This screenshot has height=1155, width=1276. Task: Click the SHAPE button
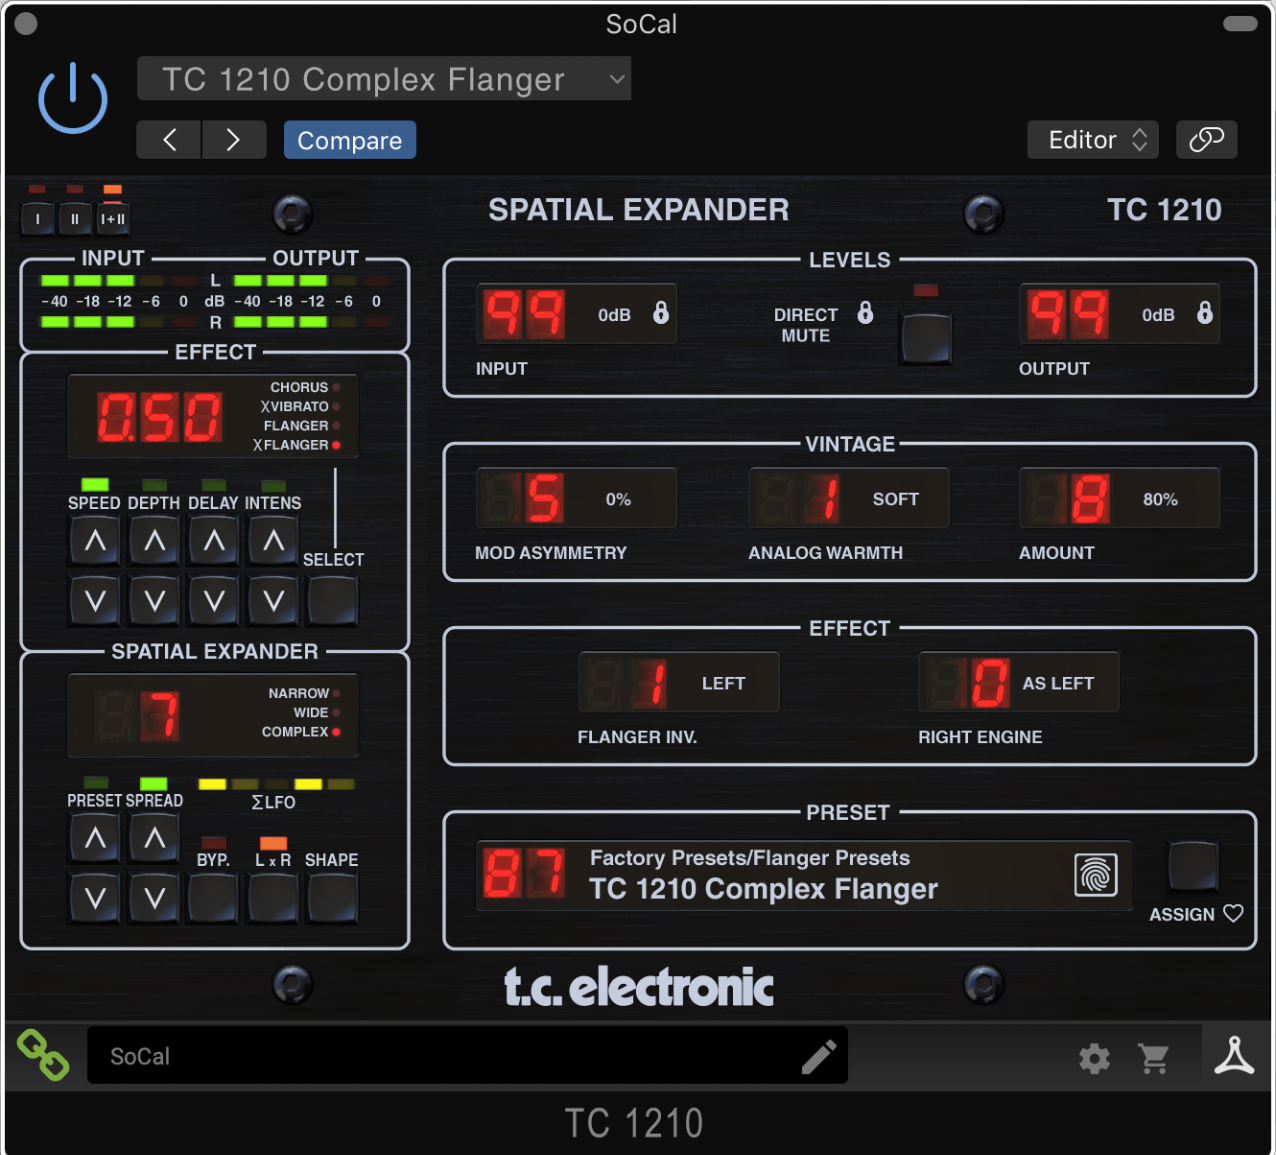point(333,898)
